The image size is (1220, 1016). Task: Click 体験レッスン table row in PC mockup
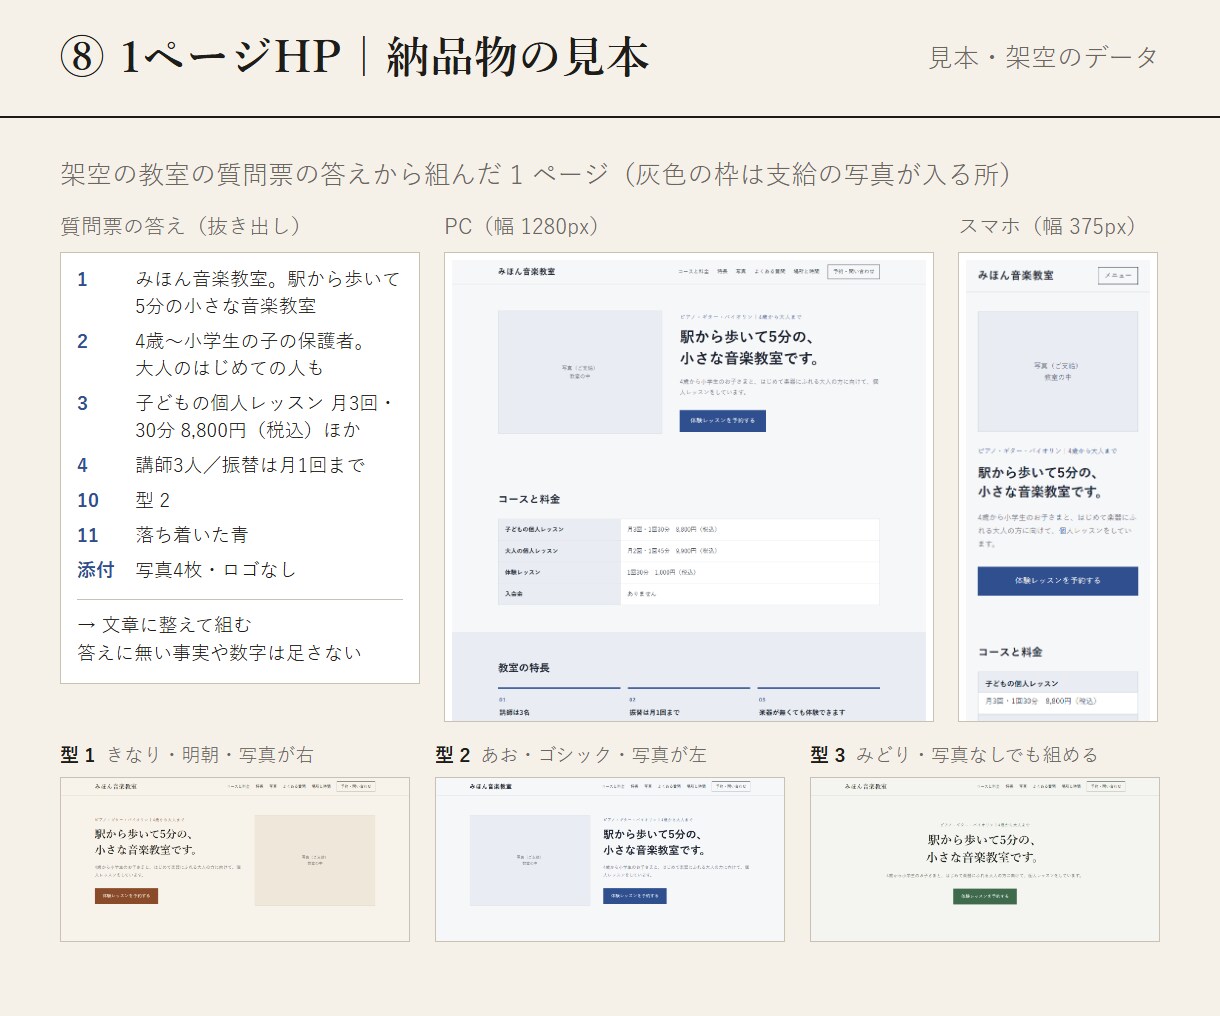click(688, 572)
